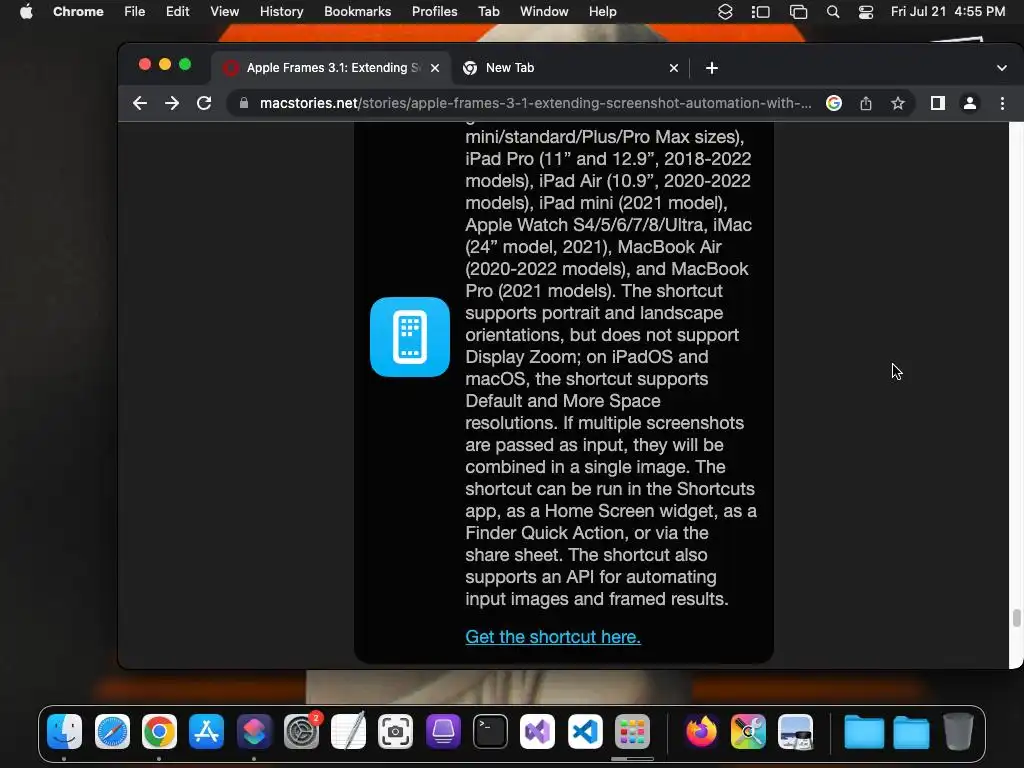Follow the 'Get the shortcut here.' link
Image resolution: width=1024 pixels, height=768 pixels.
(552, 637)
